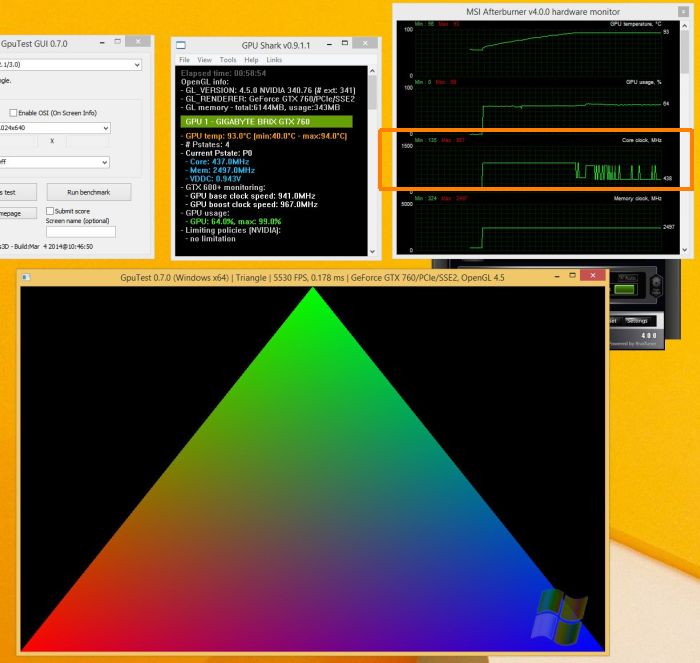Minimize the GpuTest GUI 0.7.0 window
This screenshot has width=700, height=663.
(x=102, y=42)
